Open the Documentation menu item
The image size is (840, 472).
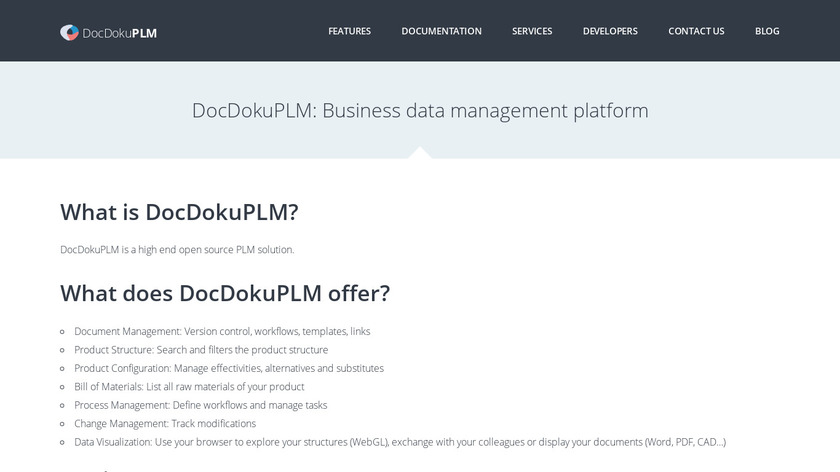[441, 31]
